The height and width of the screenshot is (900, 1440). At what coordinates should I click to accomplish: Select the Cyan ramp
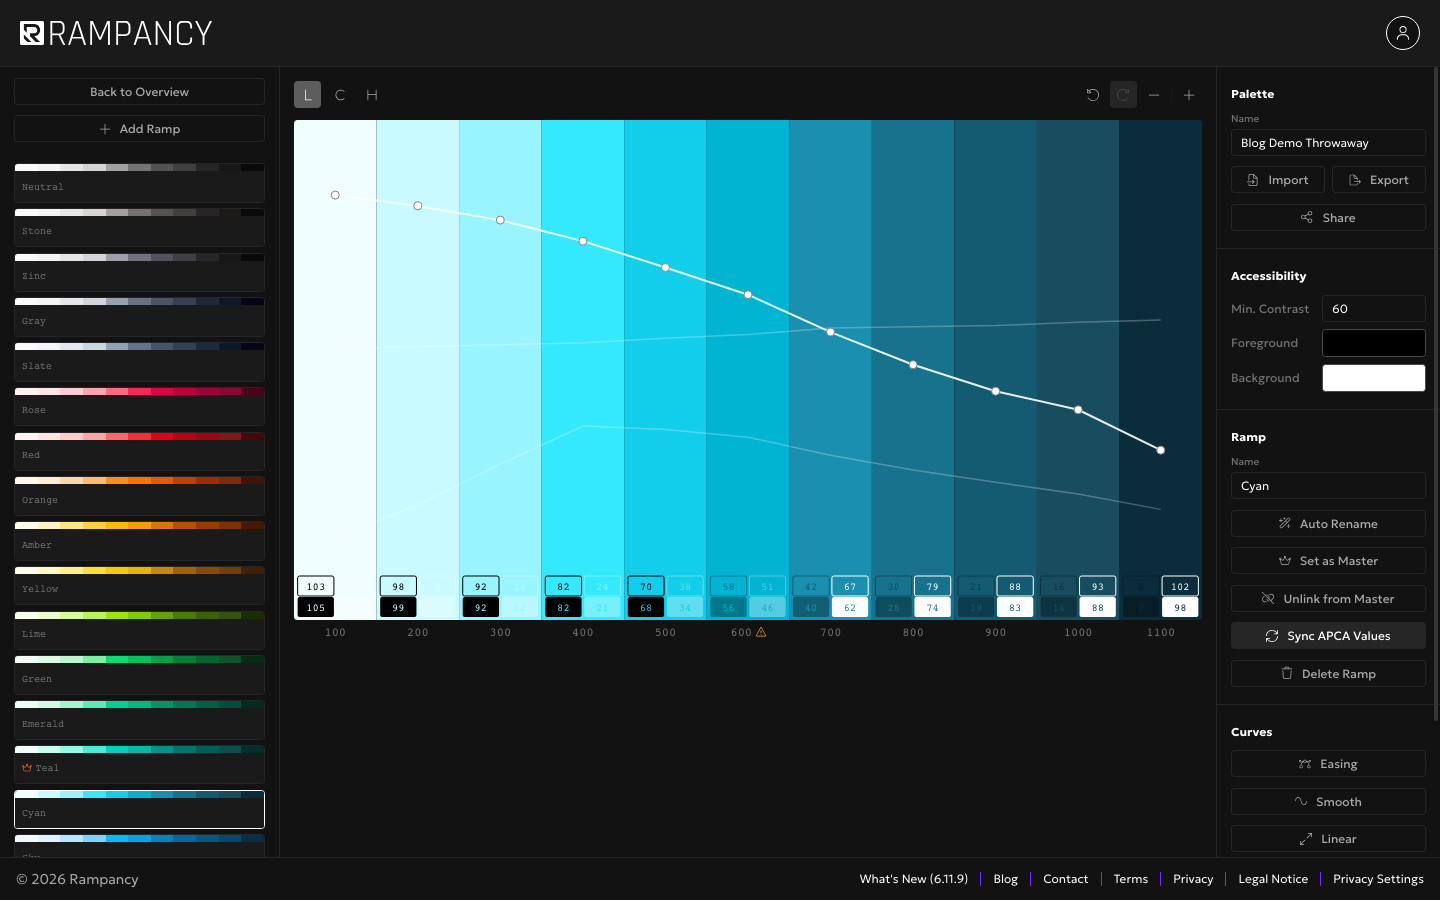(139, 809)
